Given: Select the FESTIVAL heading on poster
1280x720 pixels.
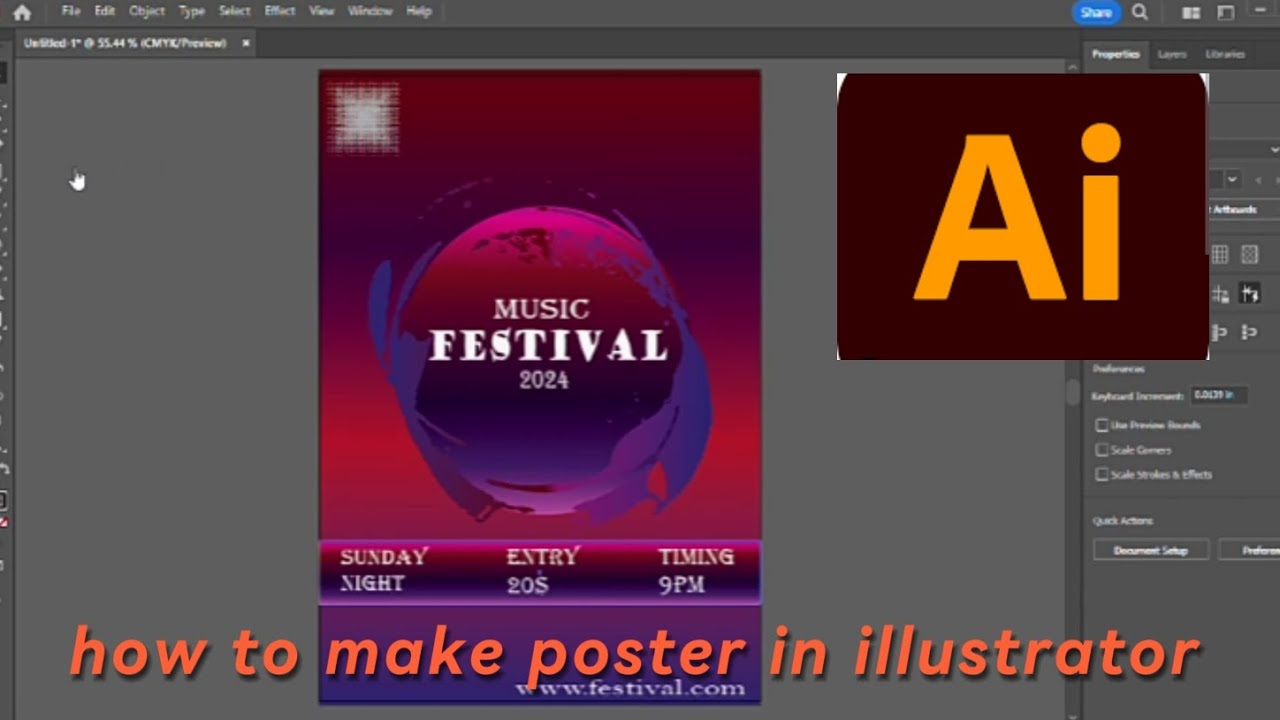Looking at the screenshot, I should [548, 346].
